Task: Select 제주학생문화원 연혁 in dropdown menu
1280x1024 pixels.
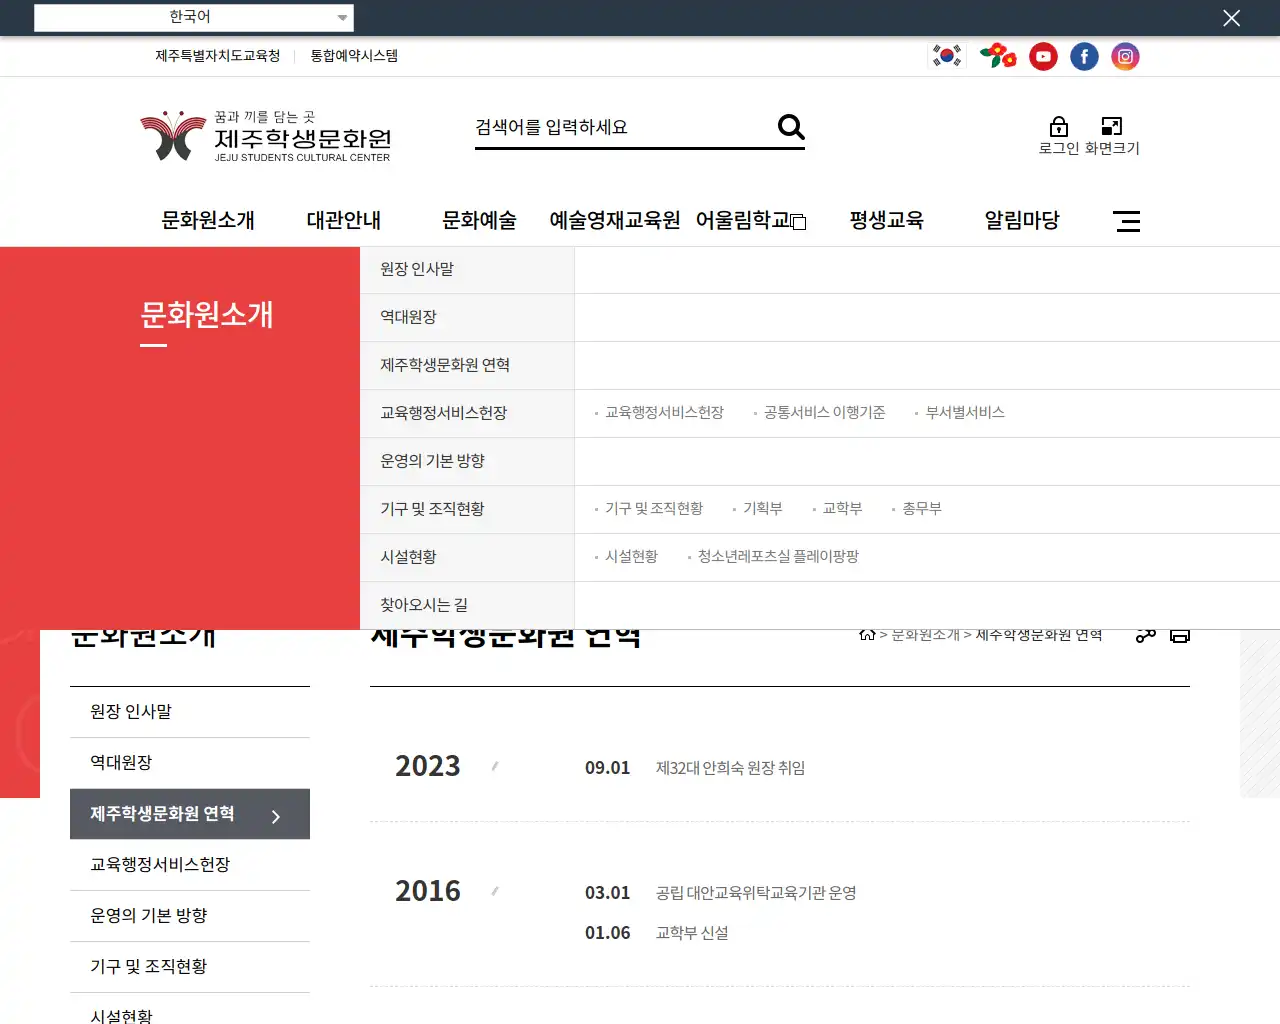Action: coord(467,366)
